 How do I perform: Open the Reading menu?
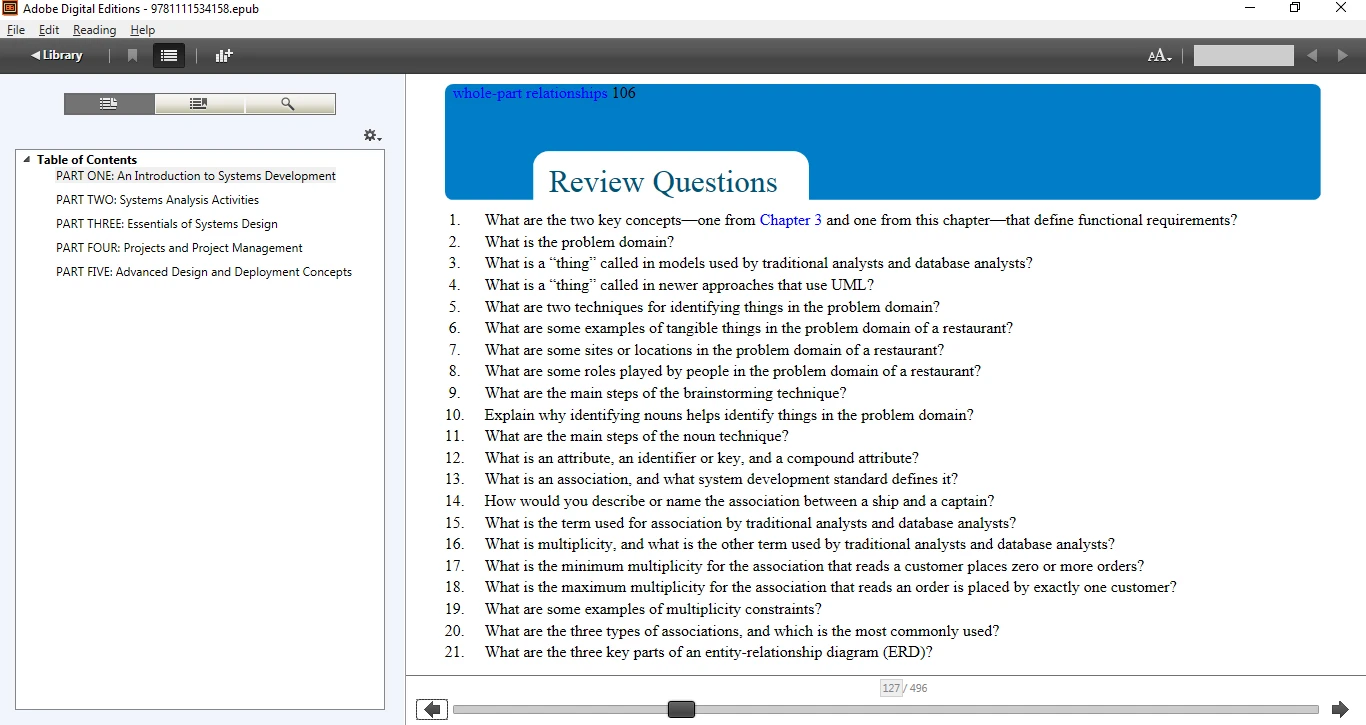[94, 30]
